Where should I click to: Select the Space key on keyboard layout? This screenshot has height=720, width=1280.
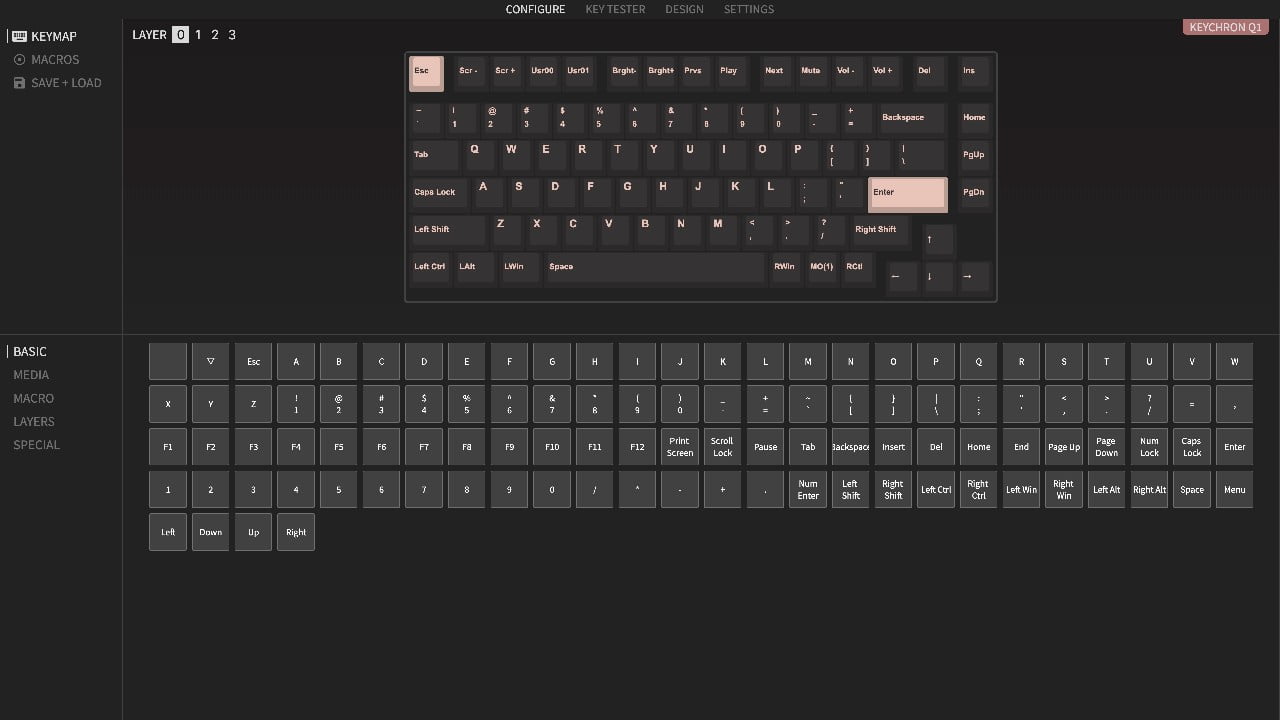[655, 268]
